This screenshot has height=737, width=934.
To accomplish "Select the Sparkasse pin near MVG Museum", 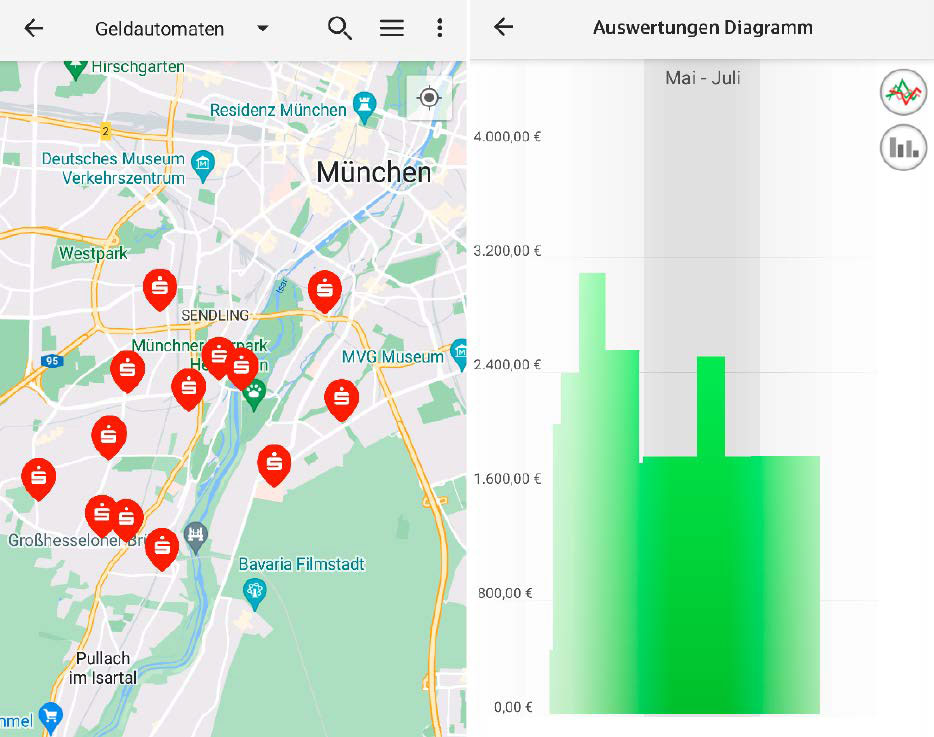I will 341,399.
